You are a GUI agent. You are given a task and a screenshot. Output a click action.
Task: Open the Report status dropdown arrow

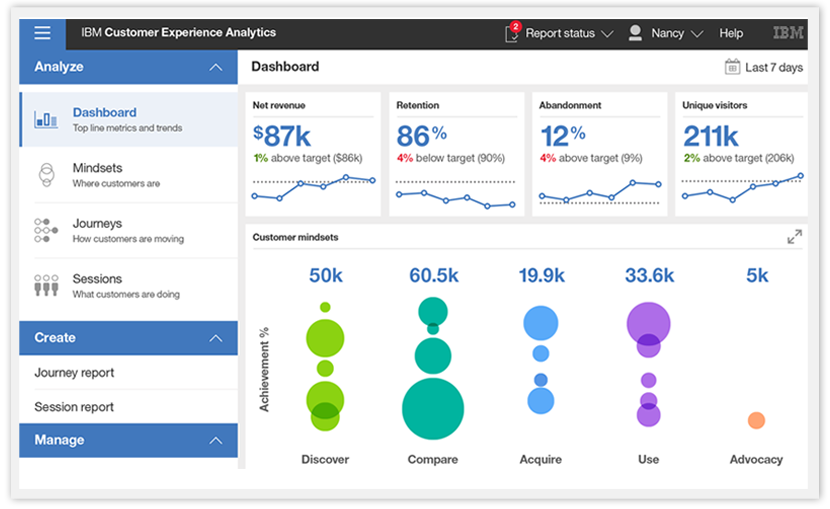[x=607, y=34]
